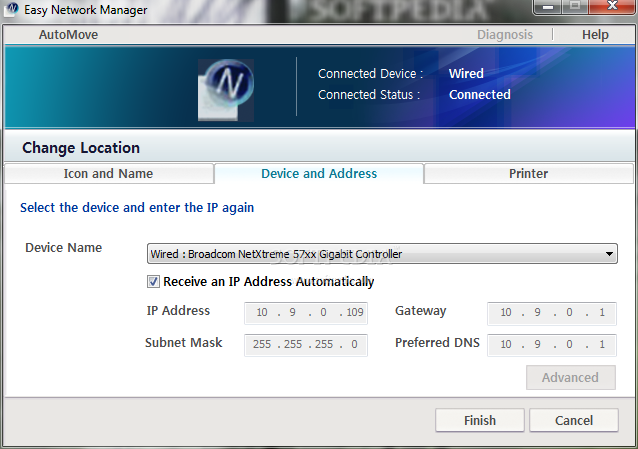The height and width of the screenshot is (449, 638).
Task: Close the Easy Network Manager window
Action: [612, 7]
